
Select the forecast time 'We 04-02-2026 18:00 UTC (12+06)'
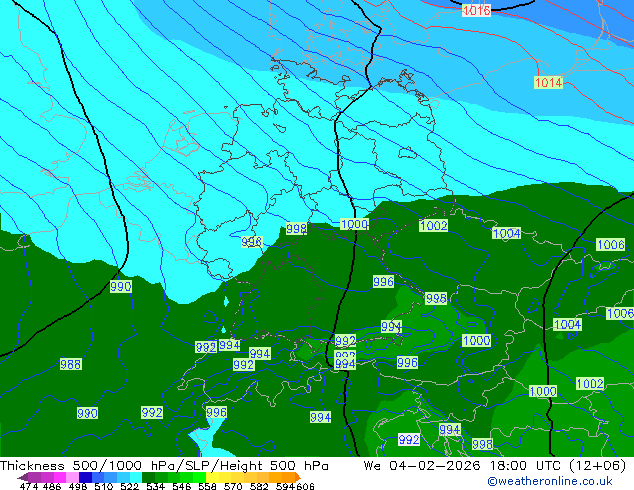click(495, 466)
